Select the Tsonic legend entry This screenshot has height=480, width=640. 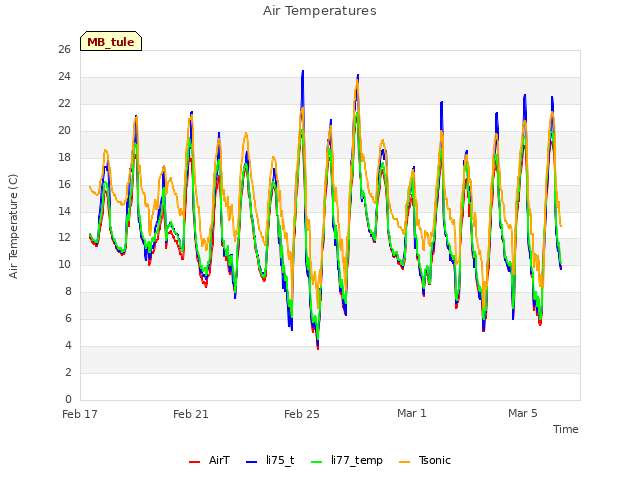425,460
